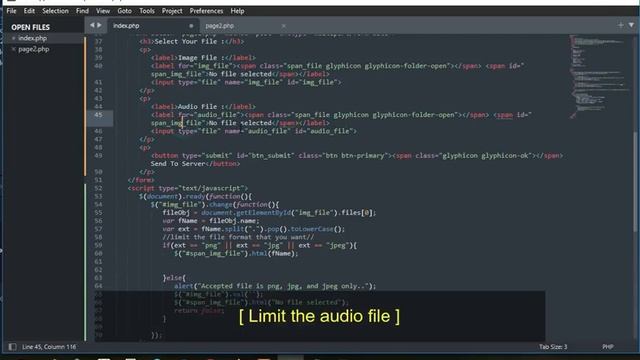The image size is (640, 360).
Task: Open the tab list dropdown arrow
Action: coord(631,25)
